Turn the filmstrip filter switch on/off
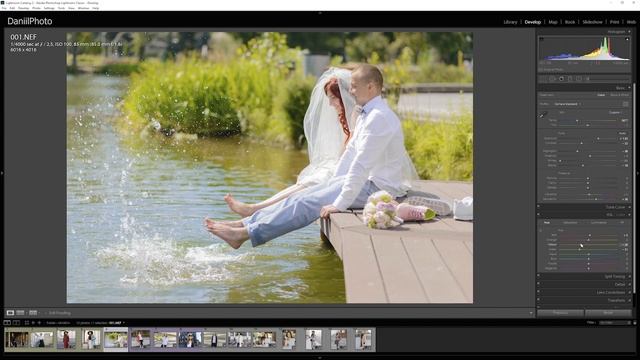Image resolution: width=640 pixels, height=360 pixels. pyautogui.click(x=635, y=322)
